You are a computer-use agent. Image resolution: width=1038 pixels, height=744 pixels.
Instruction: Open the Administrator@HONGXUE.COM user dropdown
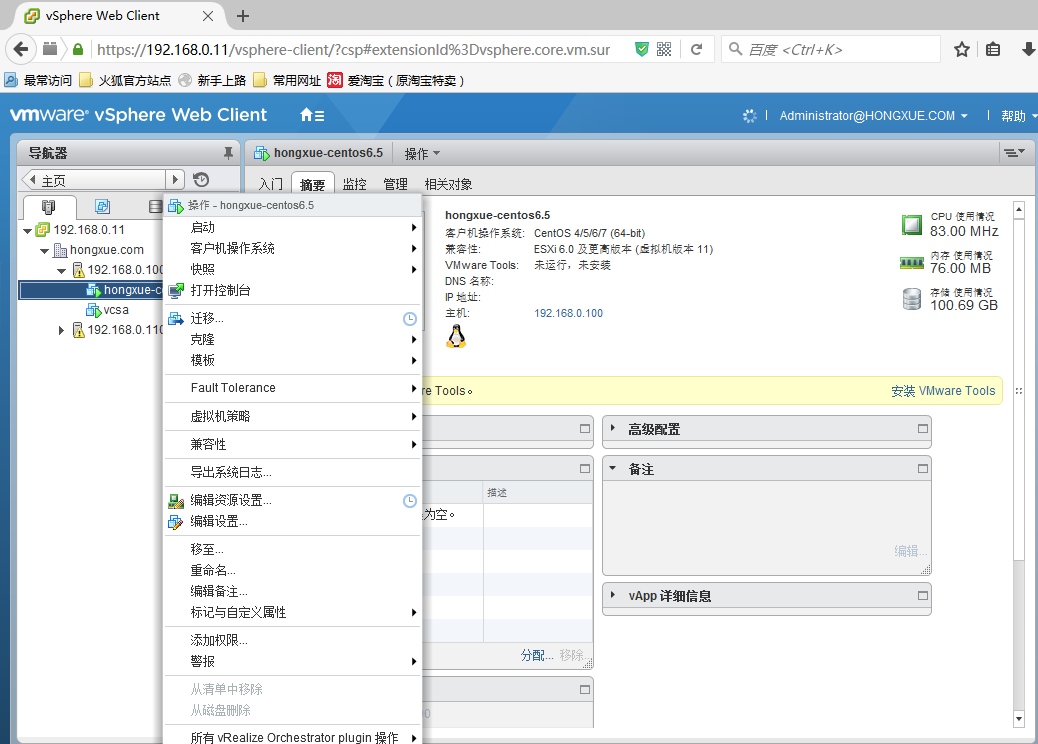pos(873,116)
